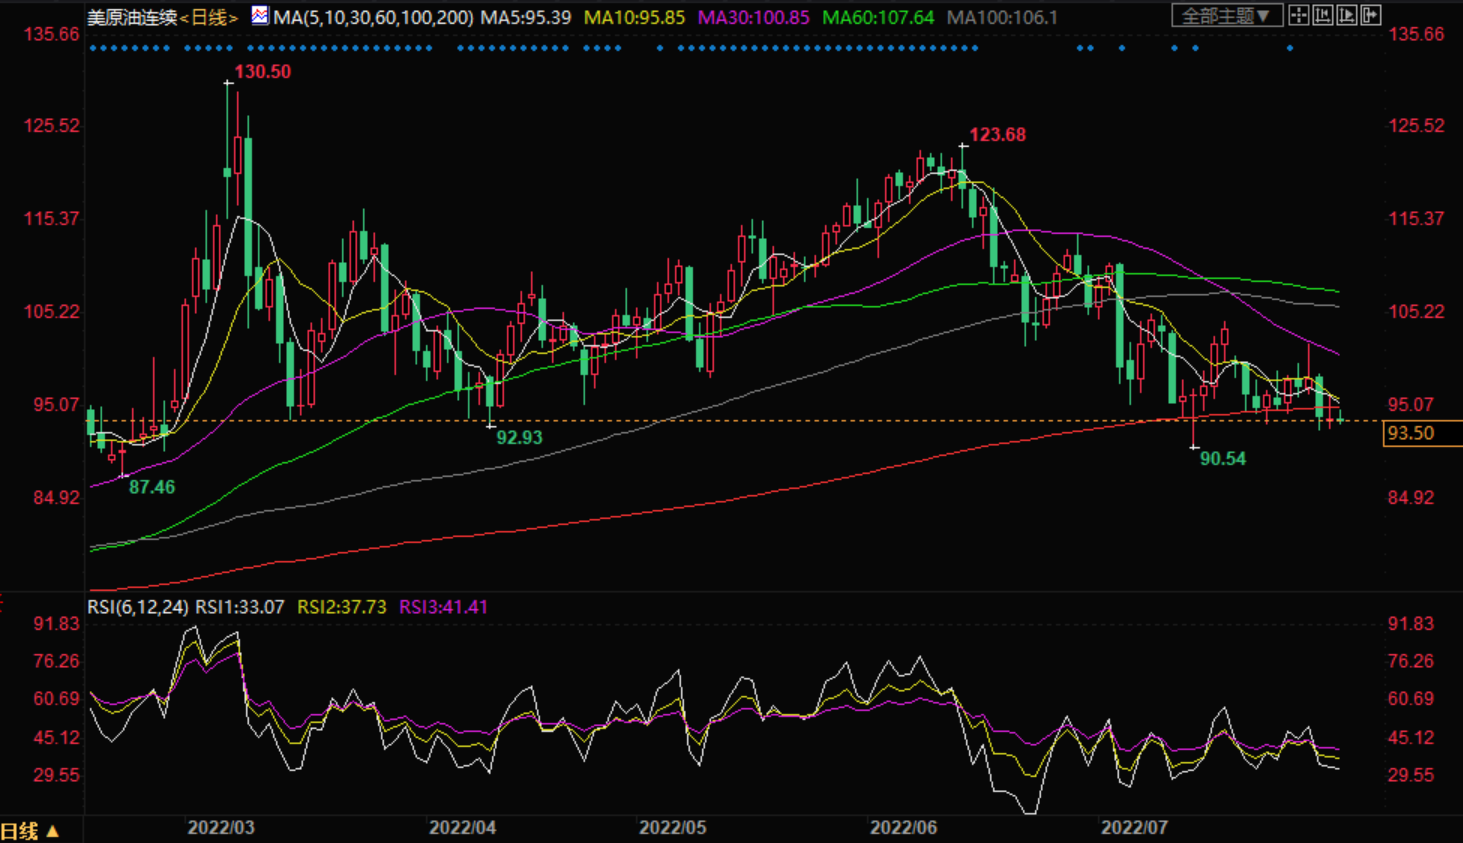This screenshot has width=1463, height=843.
Task: Click the 93.50 current price tag
Action: pyautogui.click(x=1411, y=433)
